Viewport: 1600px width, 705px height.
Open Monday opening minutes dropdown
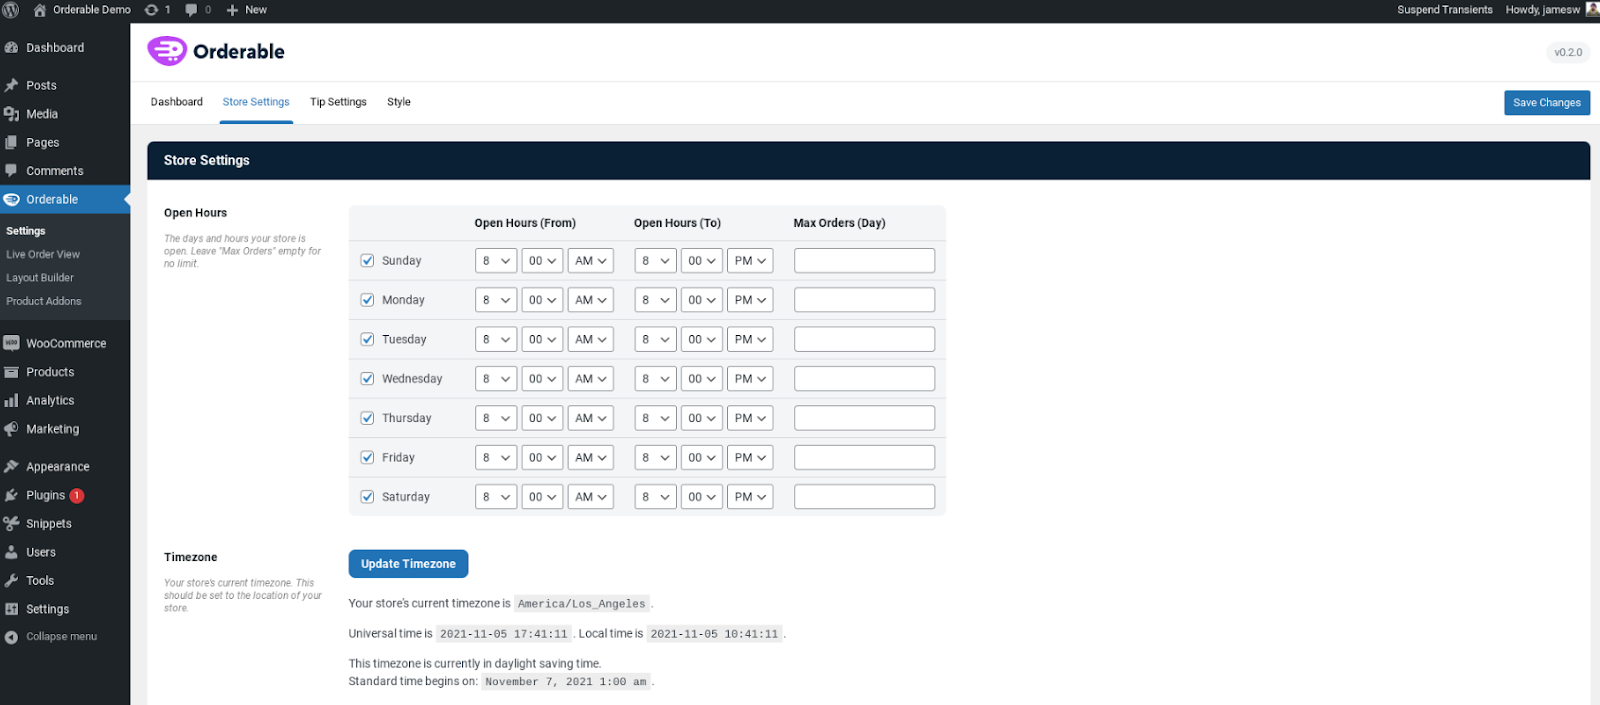[542, 300]
